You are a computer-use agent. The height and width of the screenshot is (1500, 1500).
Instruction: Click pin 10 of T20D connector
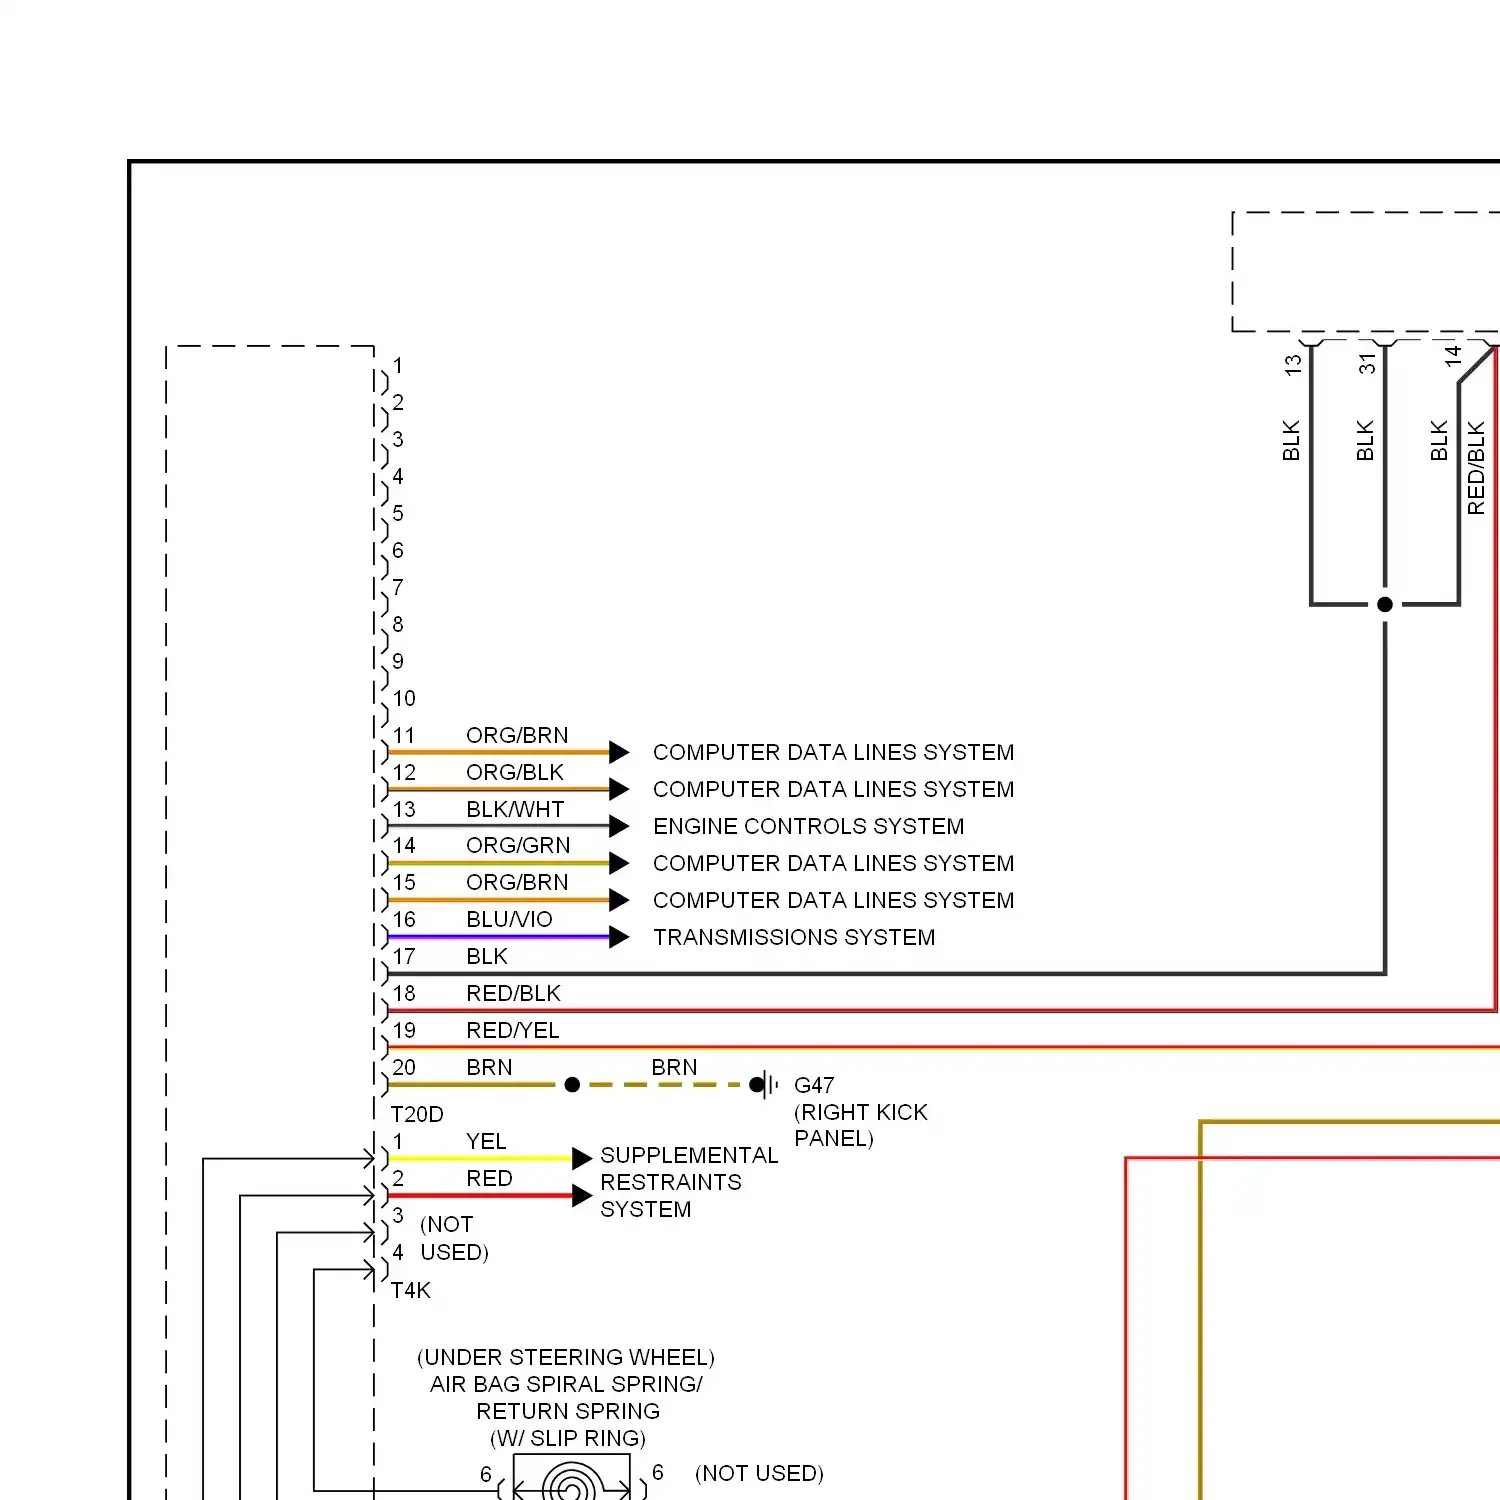point(403,698)
